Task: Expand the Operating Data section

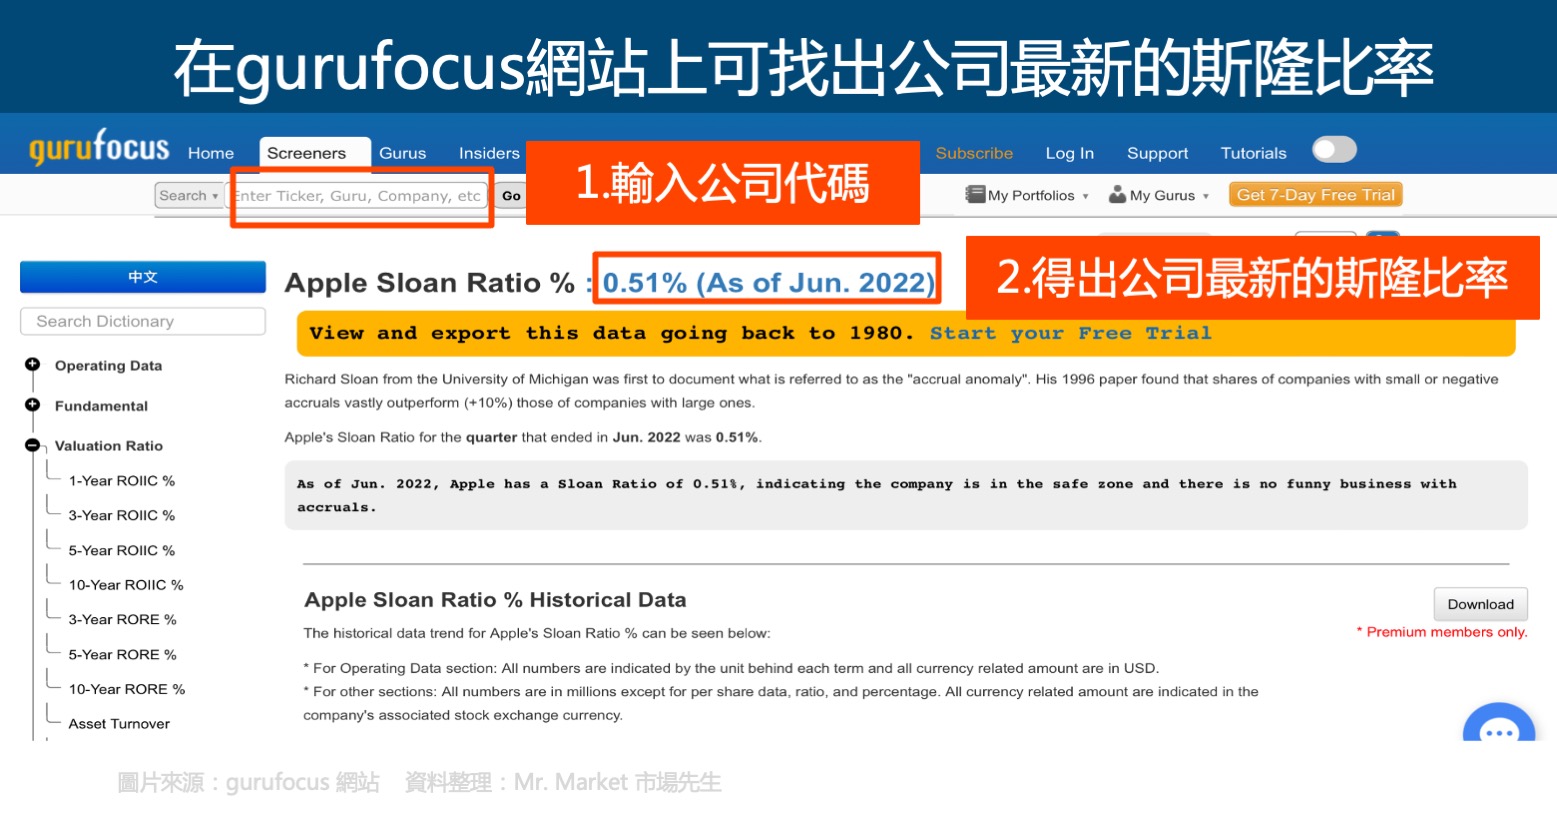Action: (x=33, y=364)
